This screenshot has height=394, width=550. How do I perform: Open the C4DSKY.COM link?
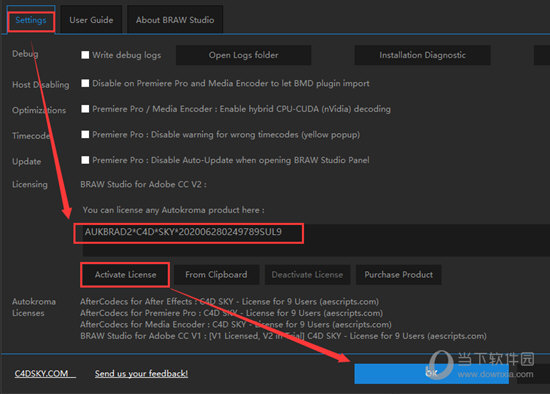[45, 374]
